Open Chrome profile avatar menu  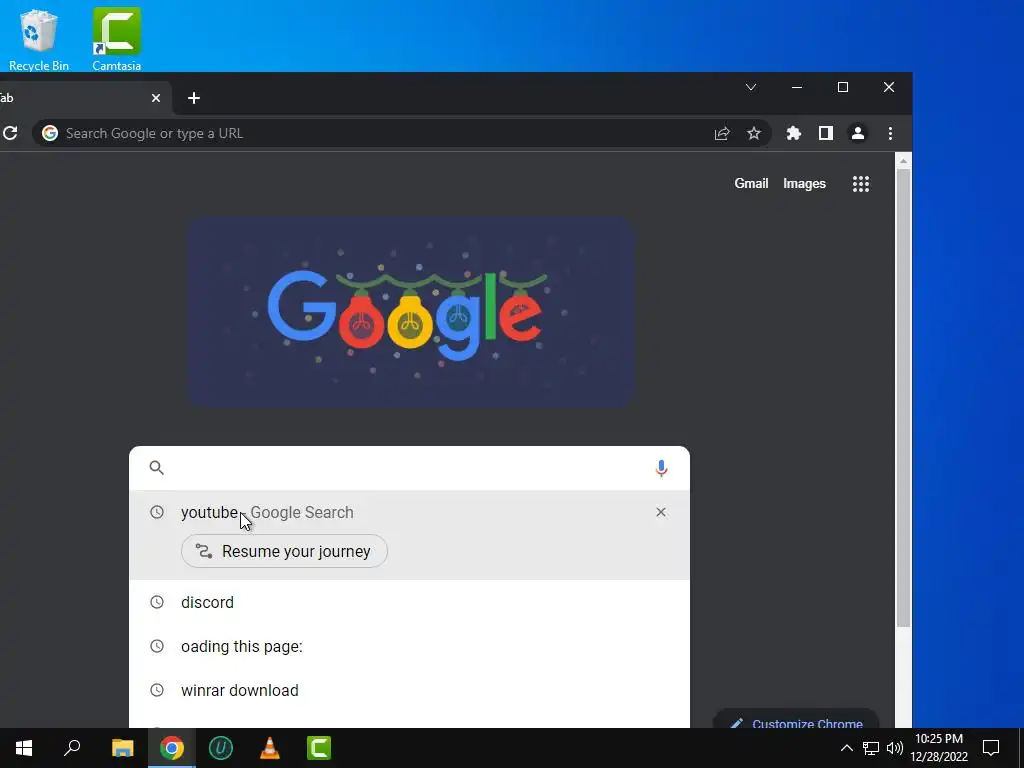coord(857,133)
